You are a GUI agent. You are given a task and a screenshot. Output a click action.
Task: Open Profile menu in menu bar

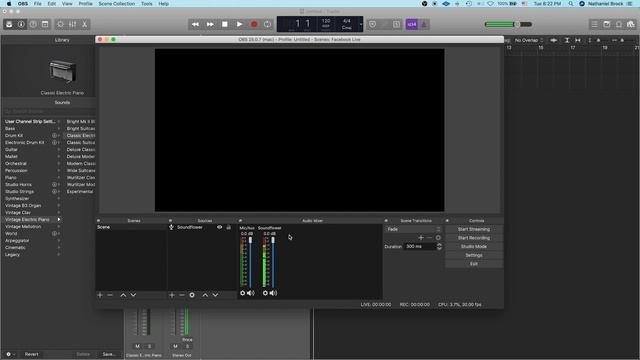(x=85, y=4)
